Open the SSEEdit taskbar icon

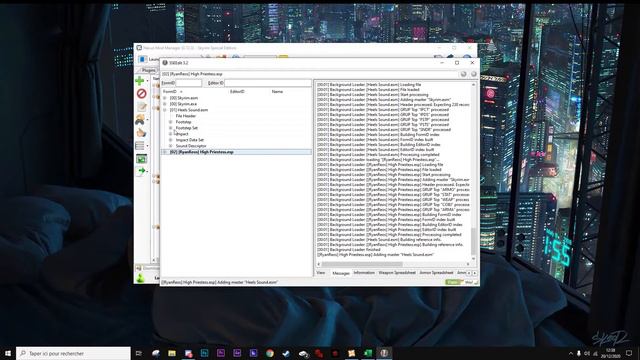coord(384,353)
